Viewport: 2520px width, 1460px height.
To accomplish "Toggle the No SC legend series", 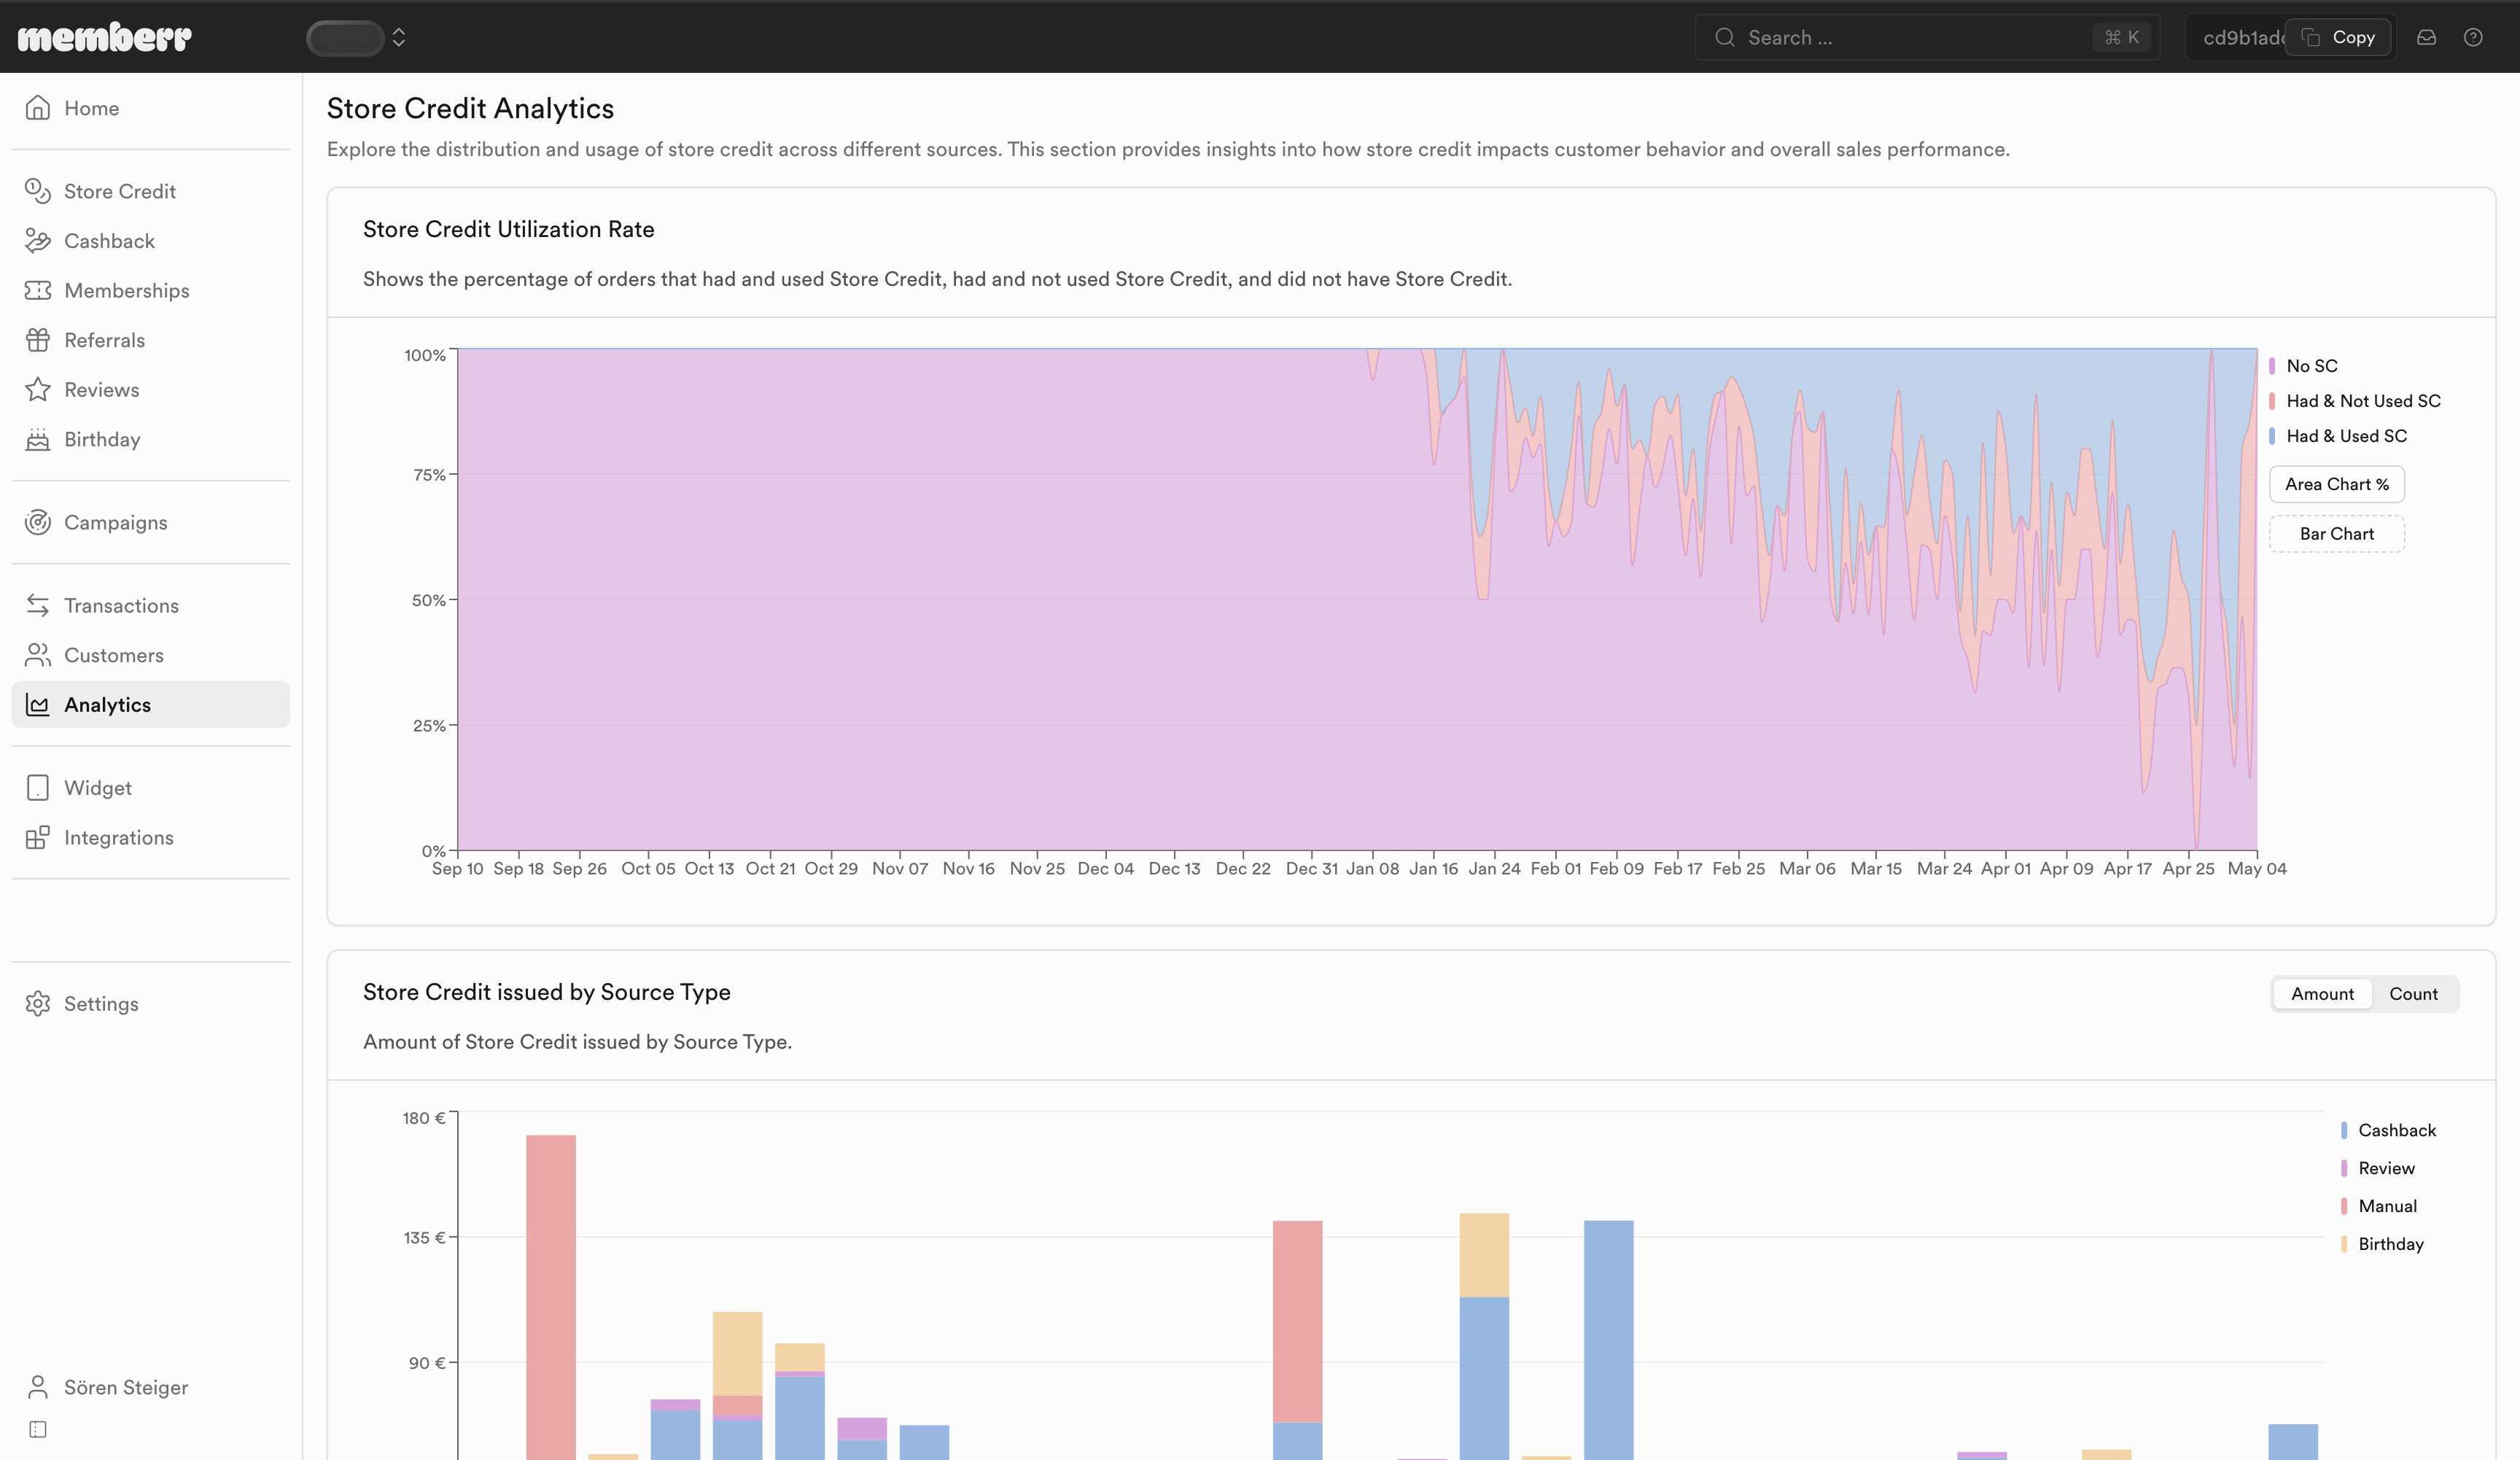I will click(2311, 366).
